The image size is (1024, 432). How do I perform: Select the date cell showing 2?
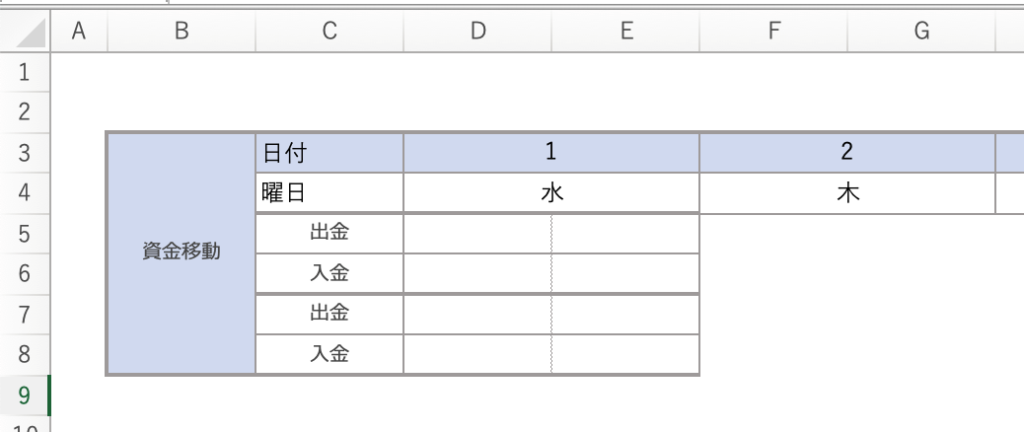(847, 153)
